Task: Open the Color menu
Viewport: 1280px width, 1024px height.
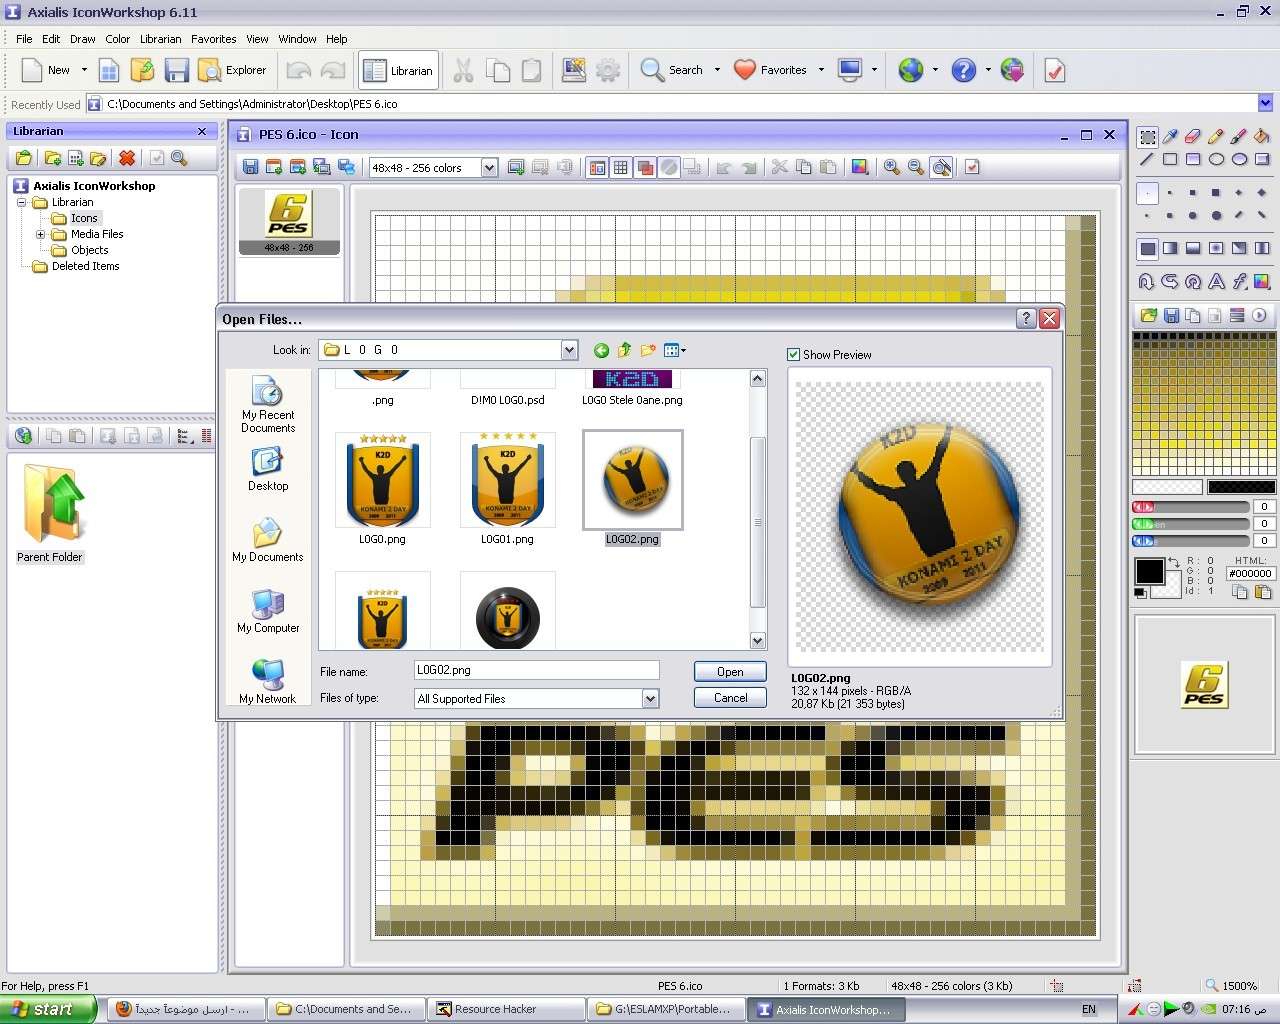Action: coord(118,39)
